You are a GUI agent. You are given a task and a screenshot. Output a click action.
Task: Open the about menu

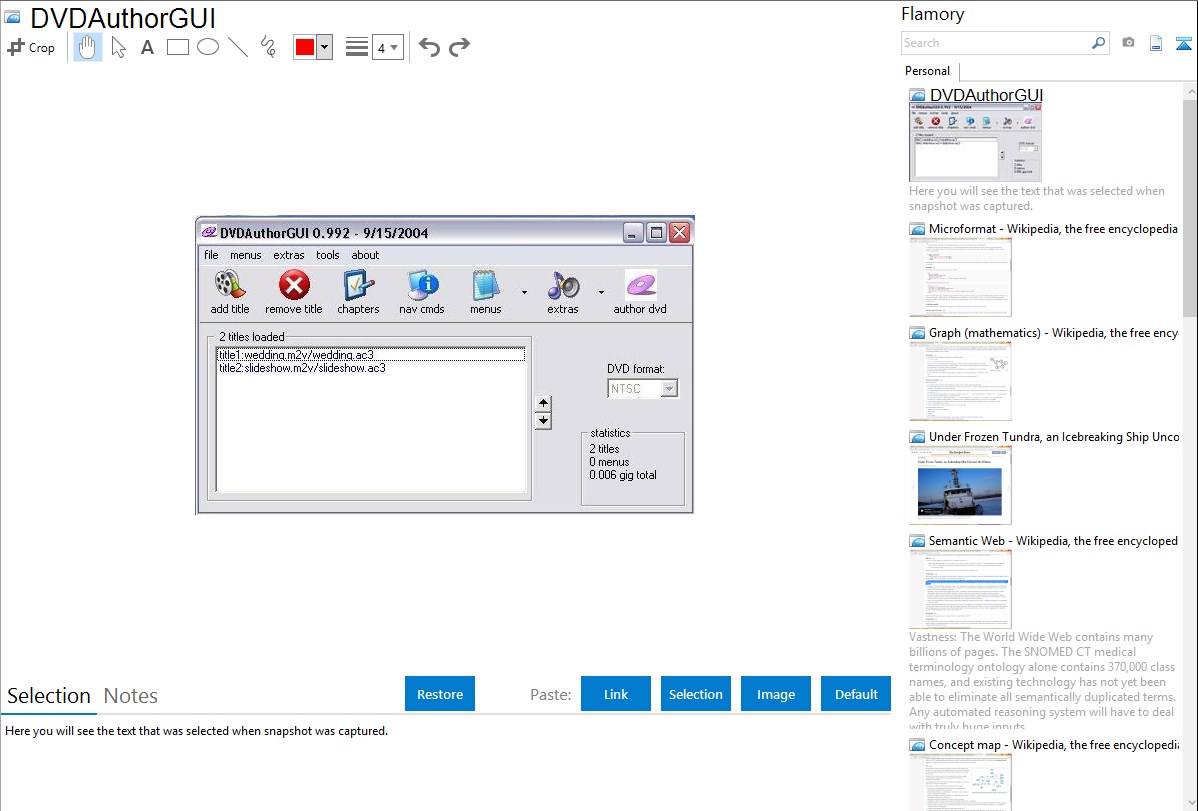[365, 255]
